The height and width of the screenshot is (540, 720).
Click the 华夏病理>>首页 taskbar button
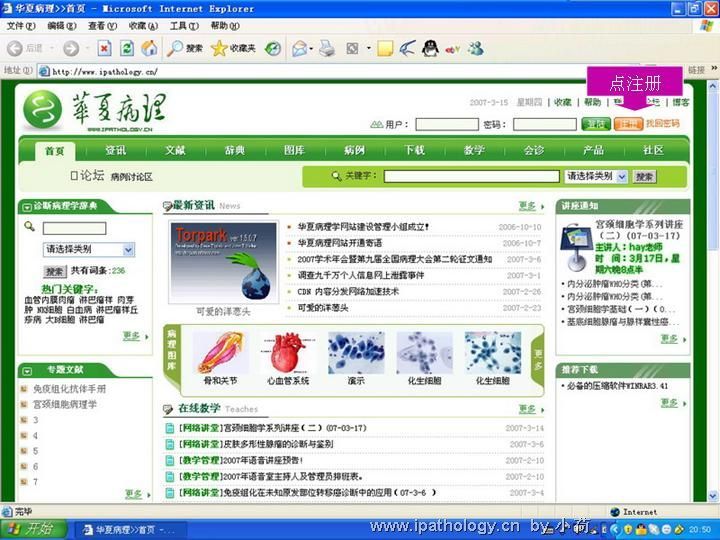[x=130, y=530]
